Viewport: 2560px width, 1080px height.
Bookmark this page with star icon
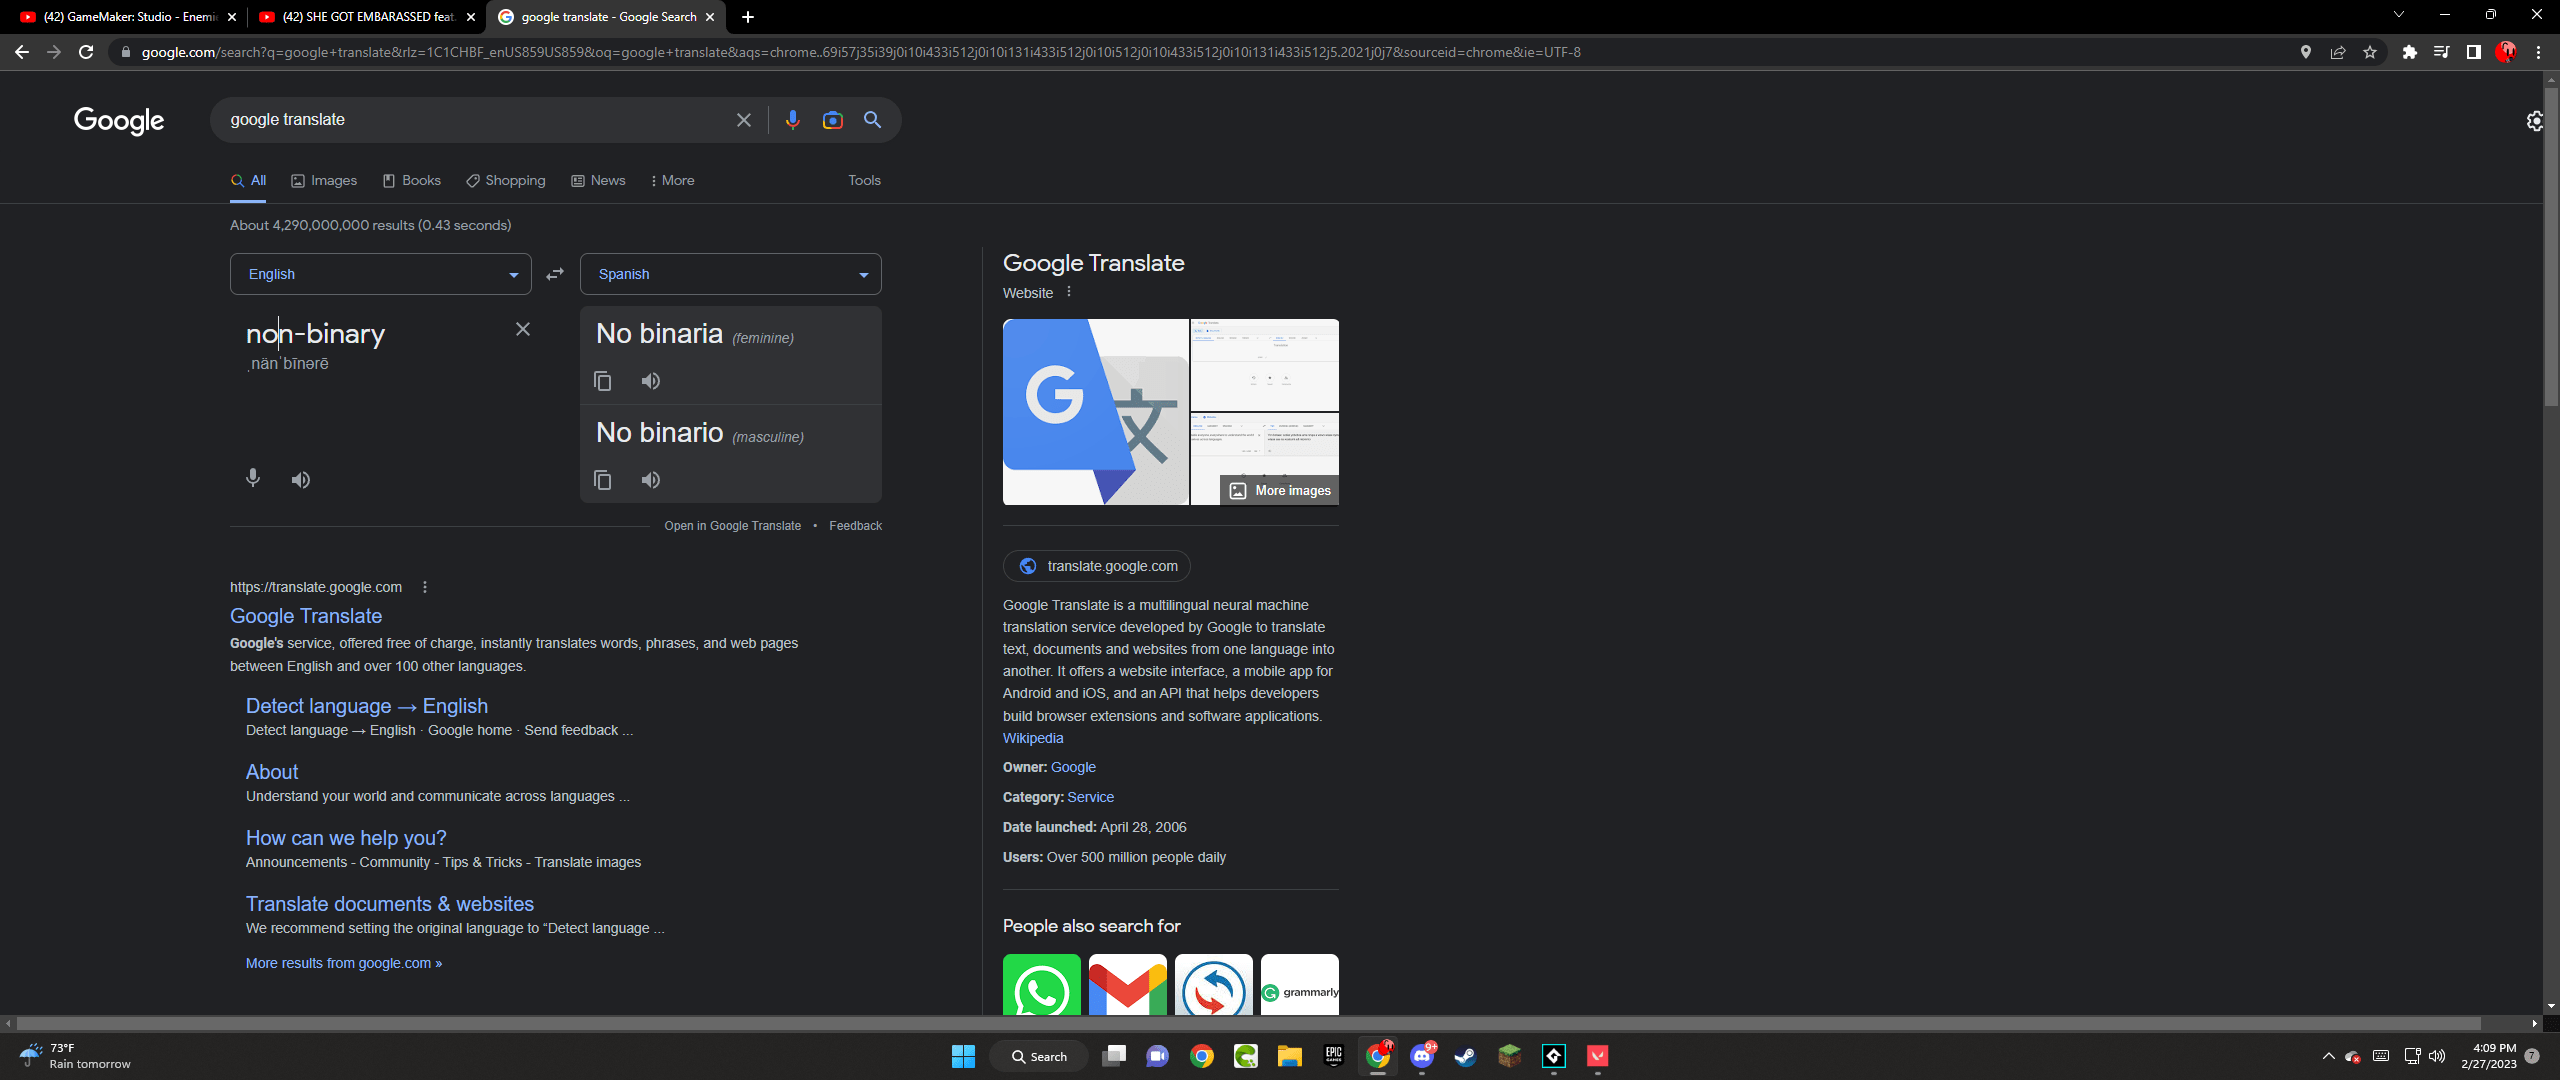2369,52
